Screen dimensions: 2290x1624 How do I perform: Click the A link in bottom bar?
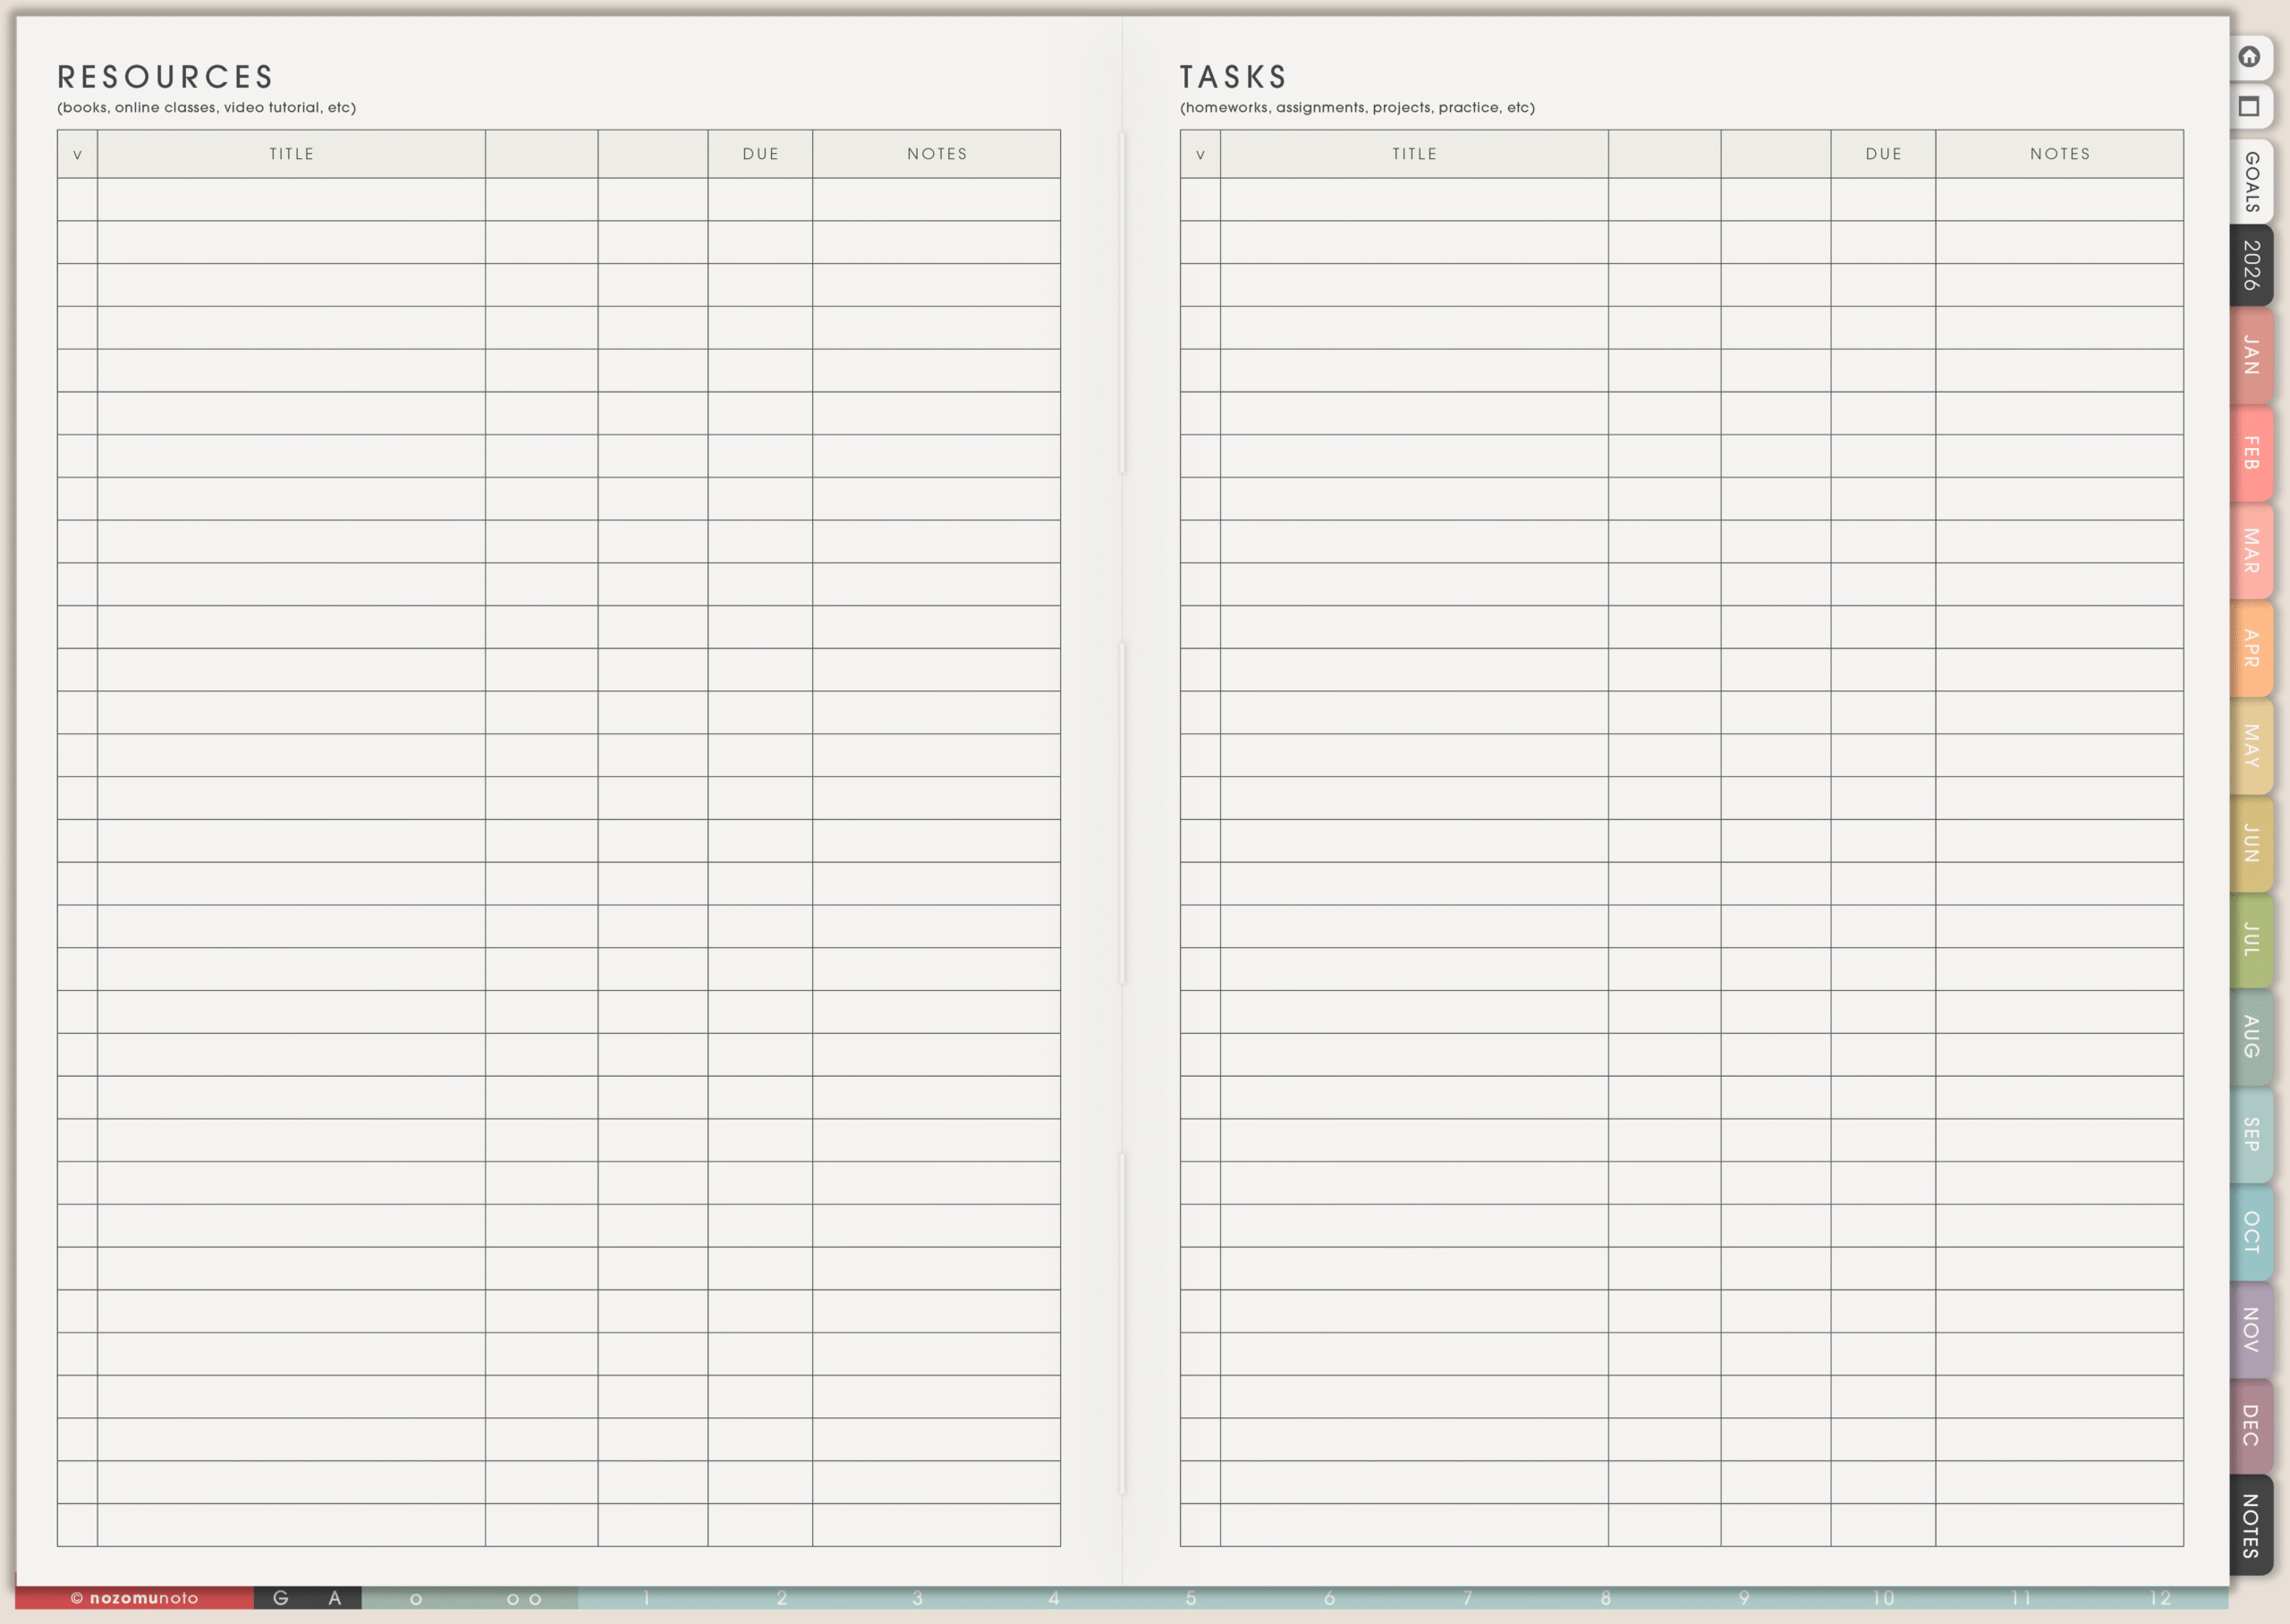point(335,1598)
